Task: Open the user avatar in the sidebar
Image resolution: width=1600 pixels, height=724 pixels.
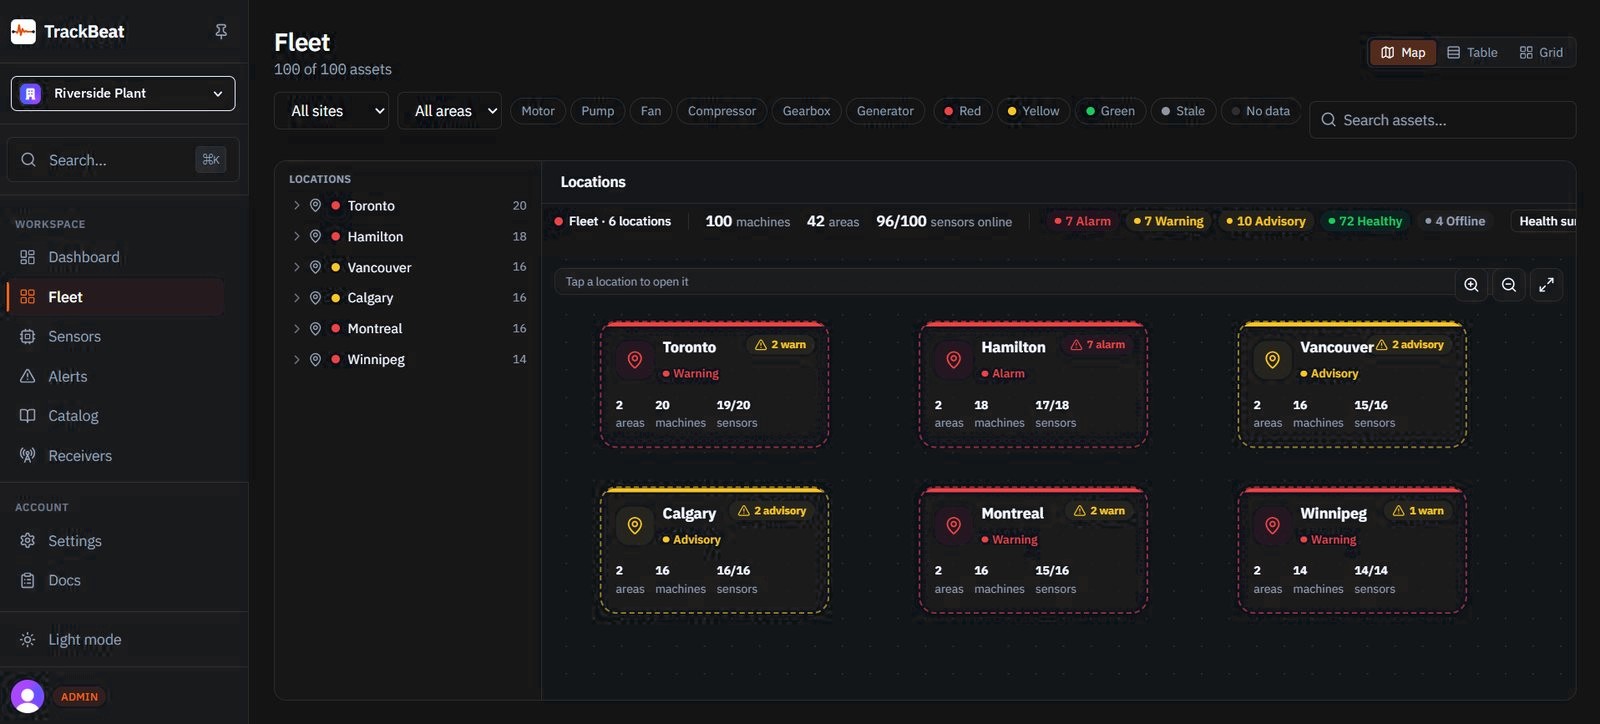Action: (x=27, y=696)
